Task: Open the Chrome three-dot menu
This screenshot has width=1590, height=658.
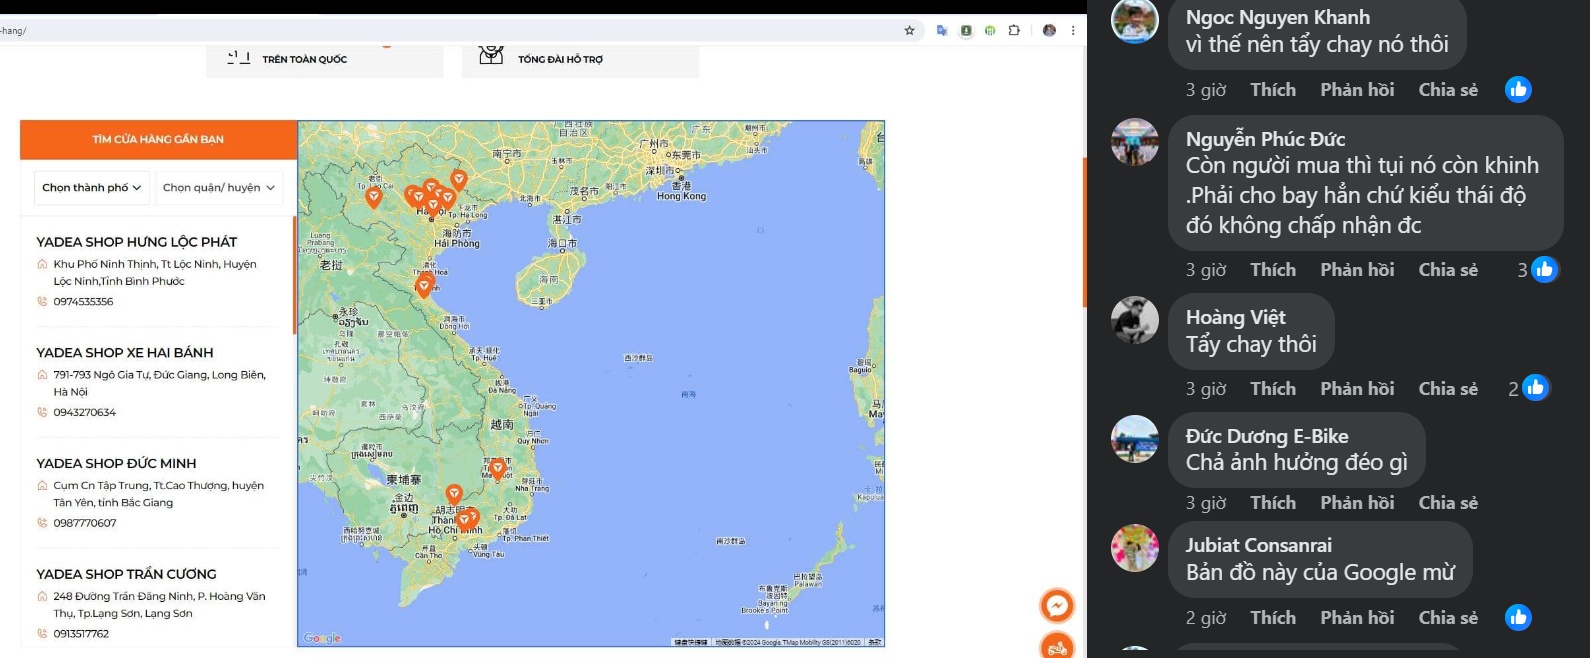Action: (1073, 30)
